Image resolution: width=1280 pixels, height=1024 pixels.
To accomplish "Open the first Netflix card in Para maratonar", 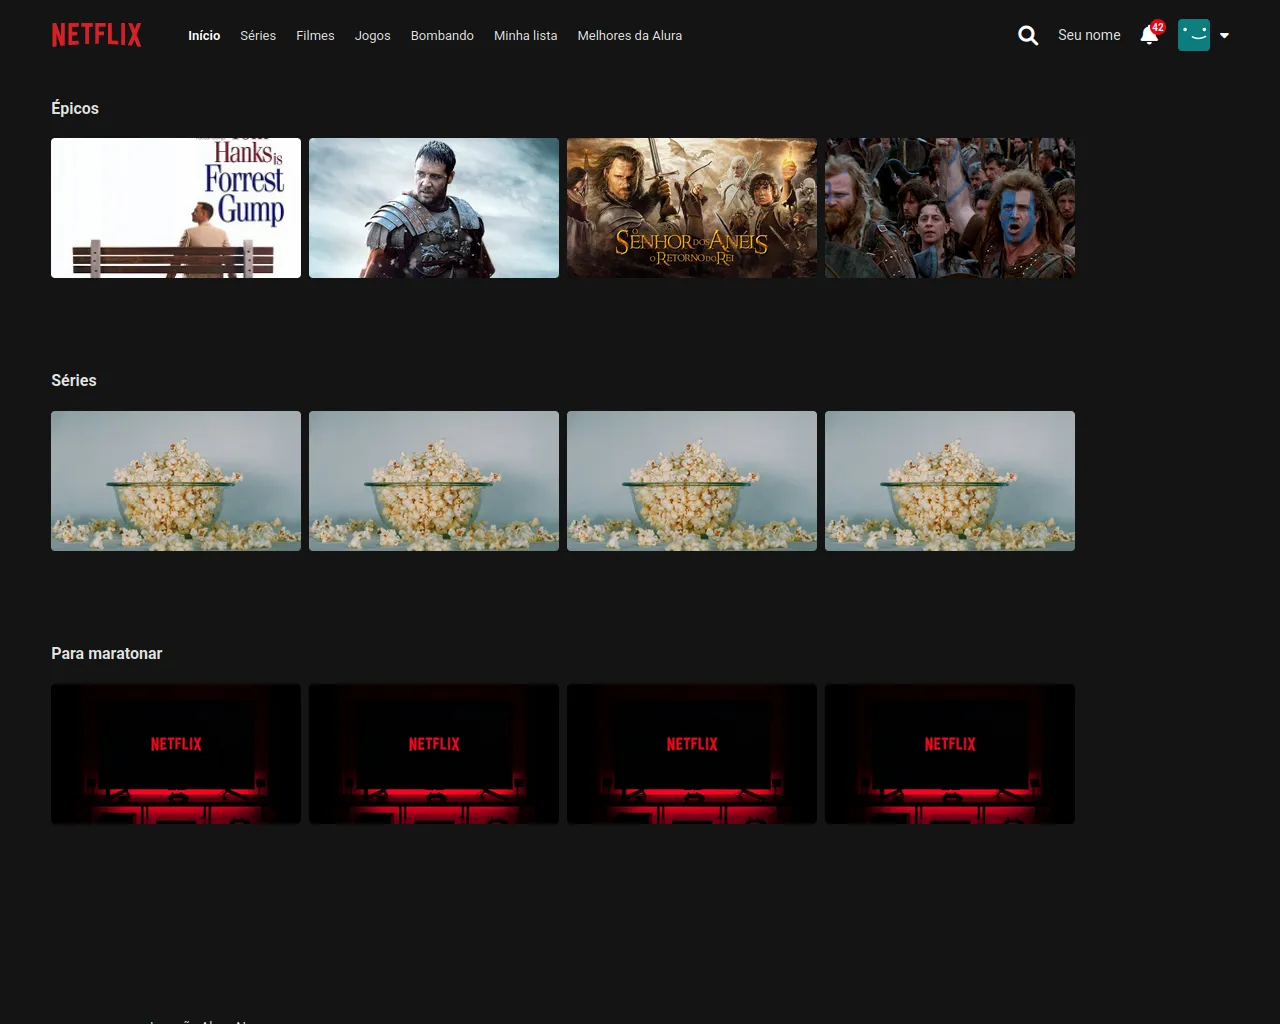I will click(176, 754).
